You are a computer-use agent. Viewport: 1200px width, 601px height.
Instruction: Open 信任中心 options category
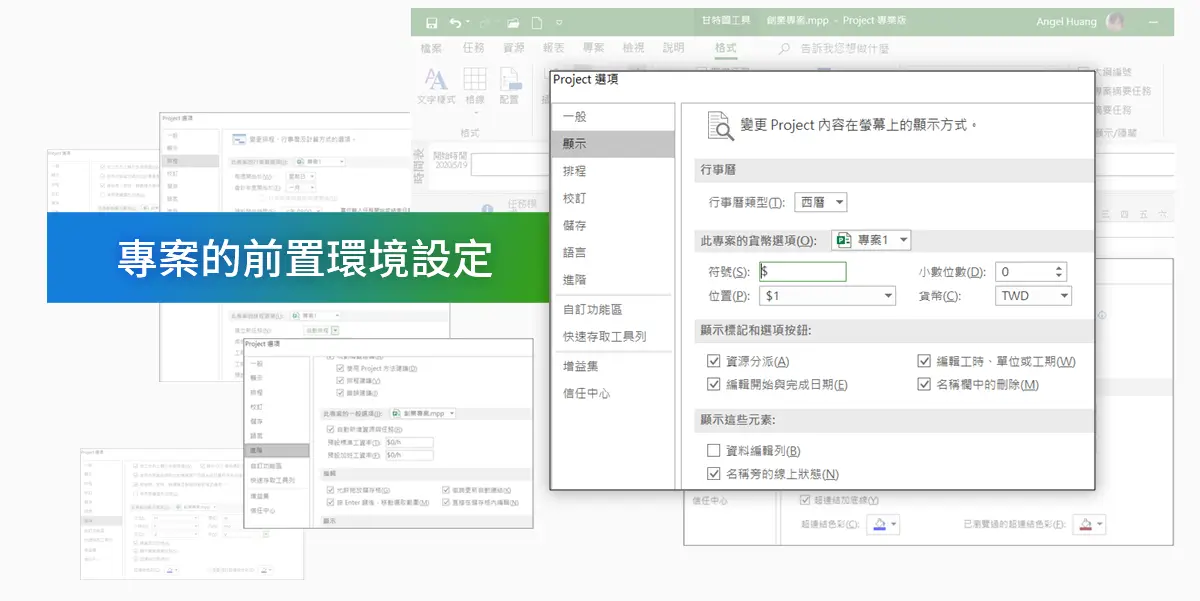tap(586, 393)
